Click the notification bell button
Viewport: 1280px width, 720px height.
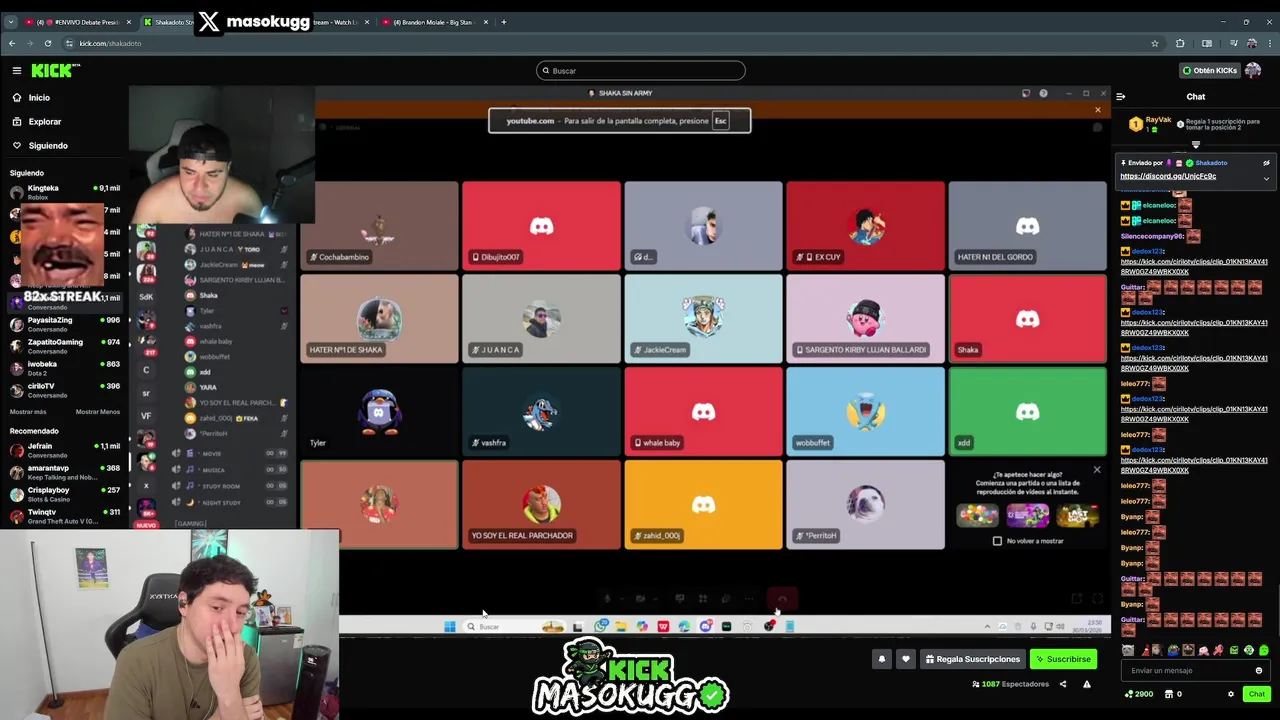881,659
